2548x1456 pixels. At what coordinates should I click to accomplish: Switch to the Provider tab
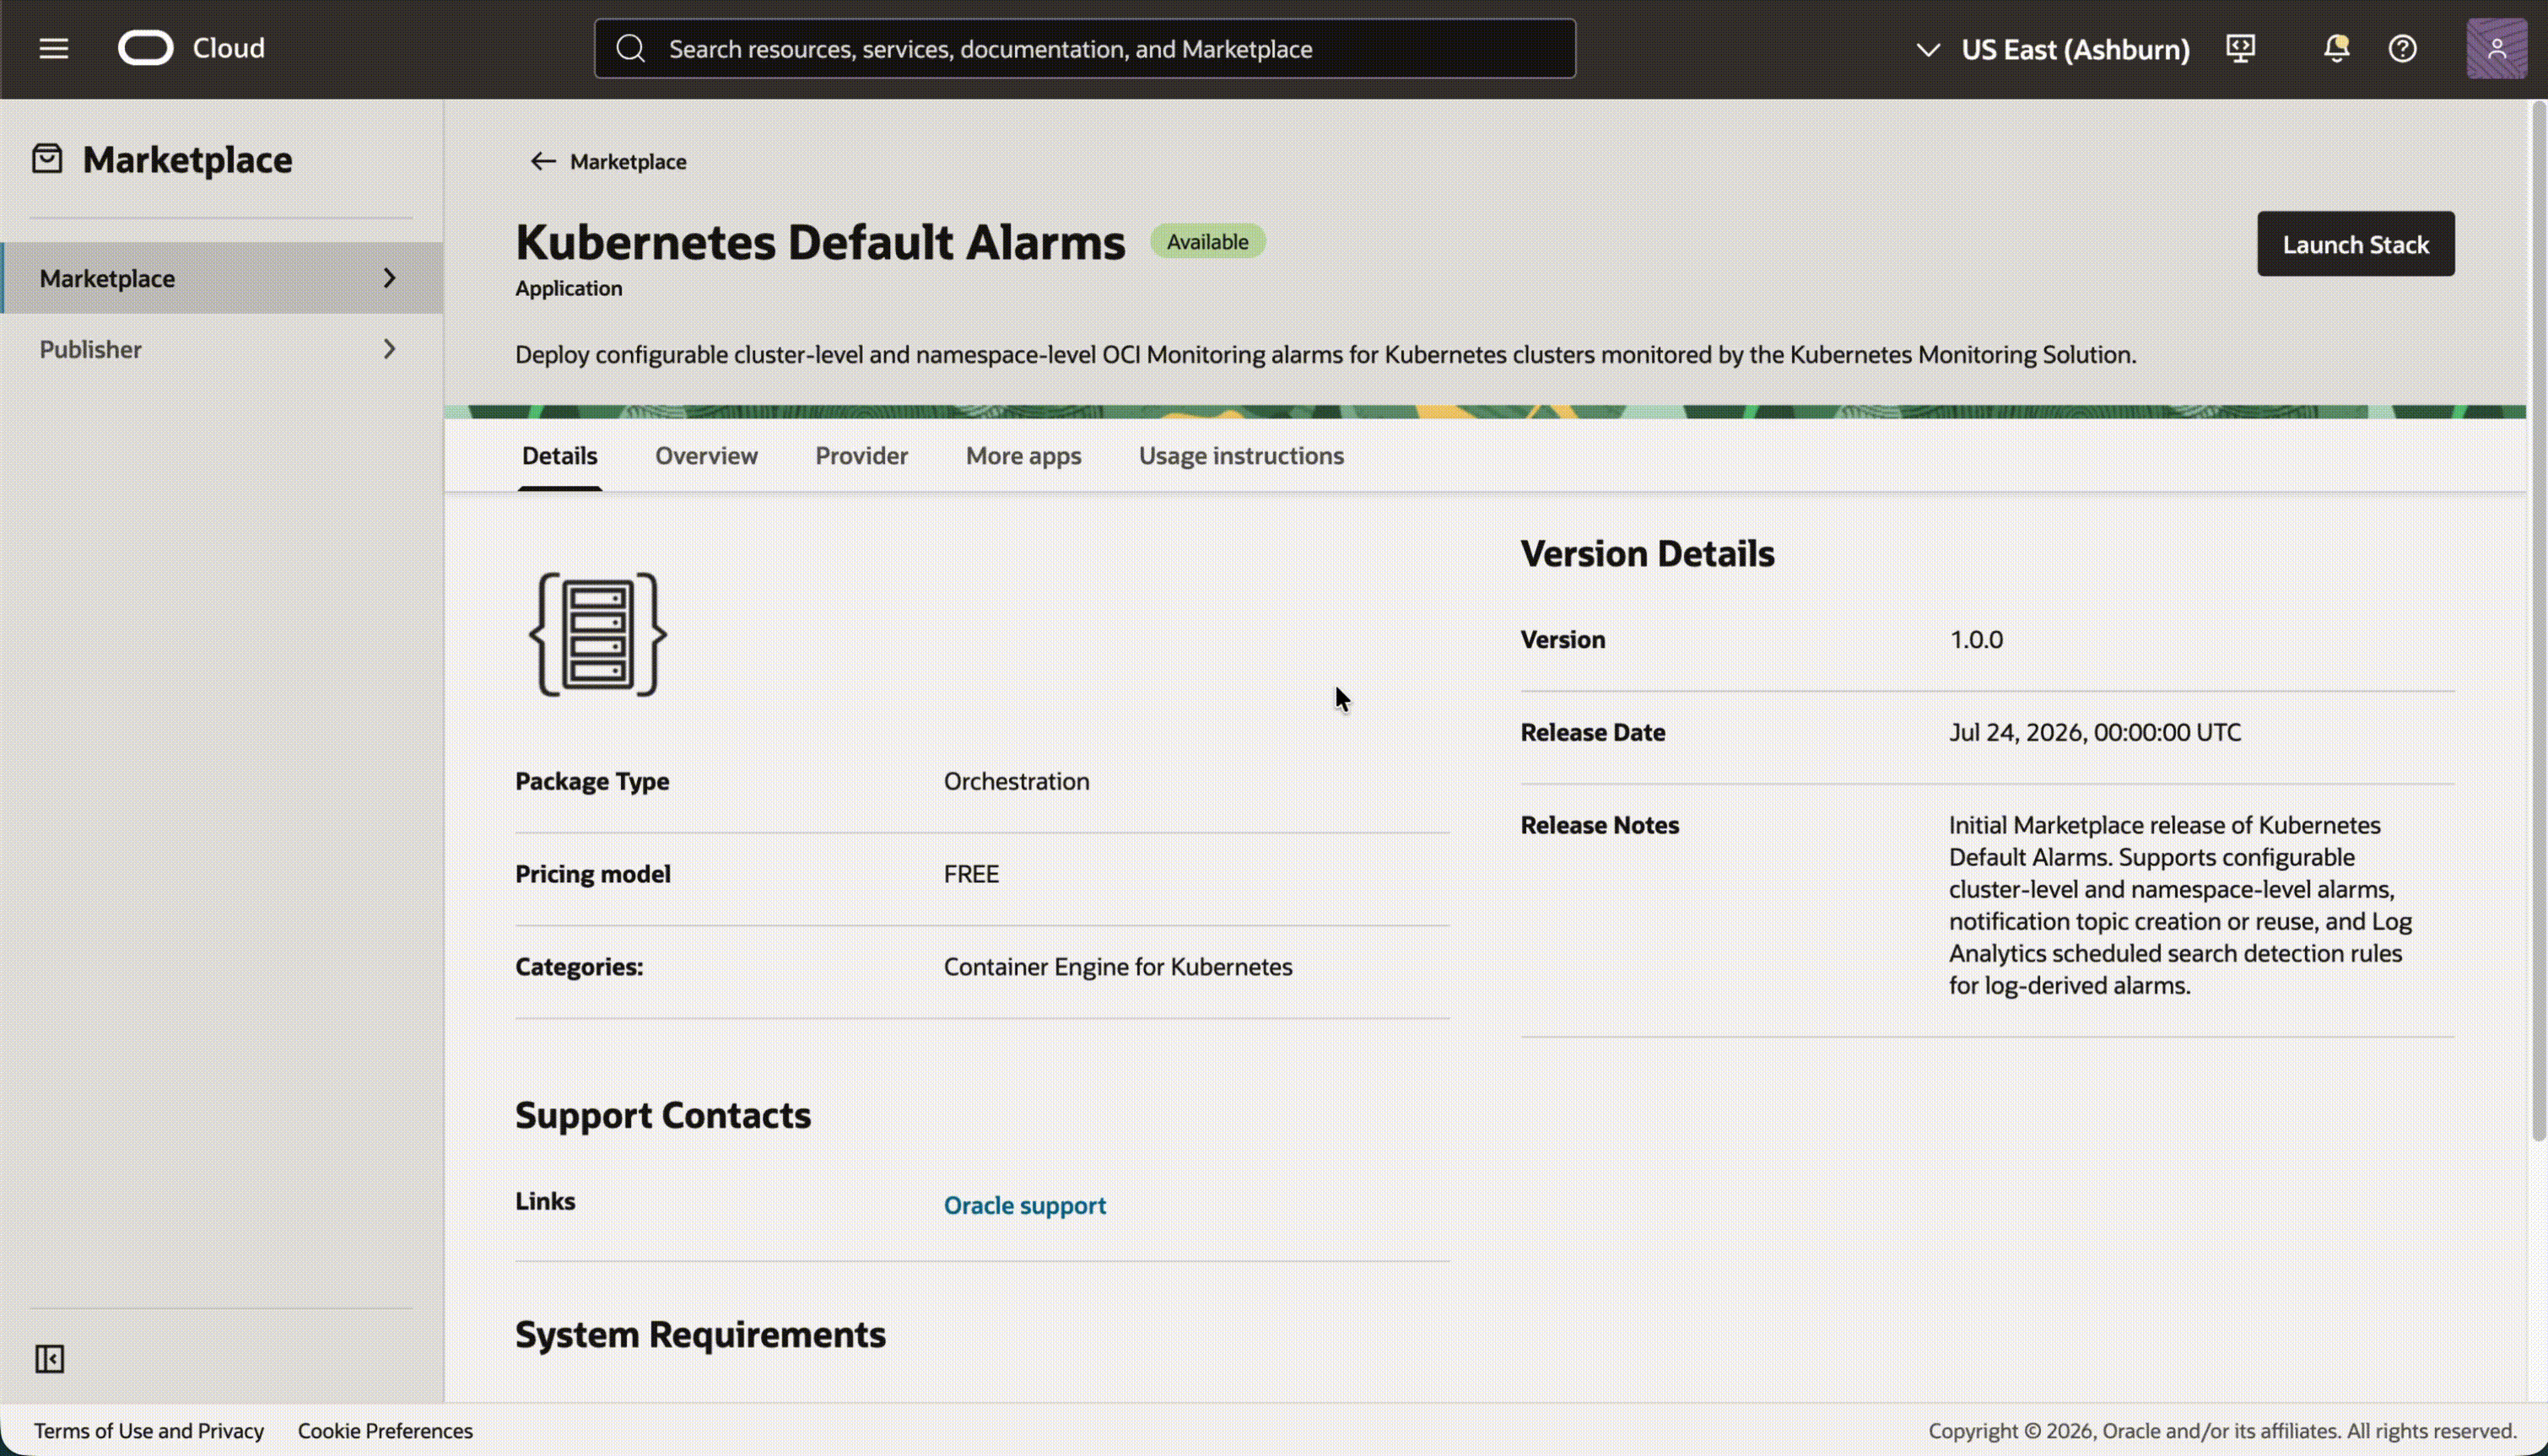click(861, 456)
